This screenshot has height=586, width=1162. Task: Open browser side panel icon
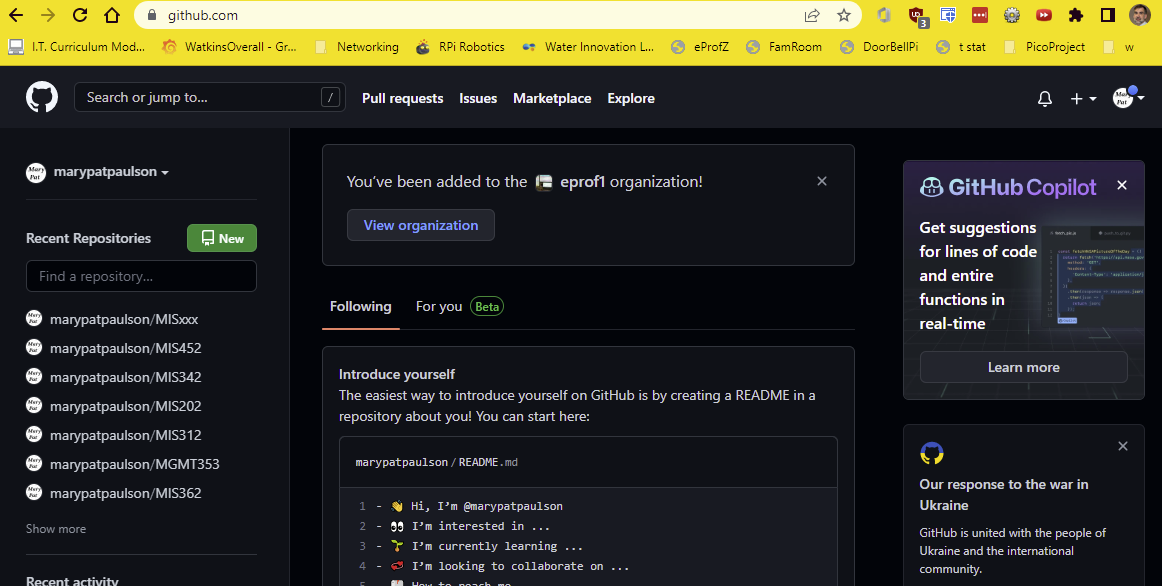click(1108, 15)
